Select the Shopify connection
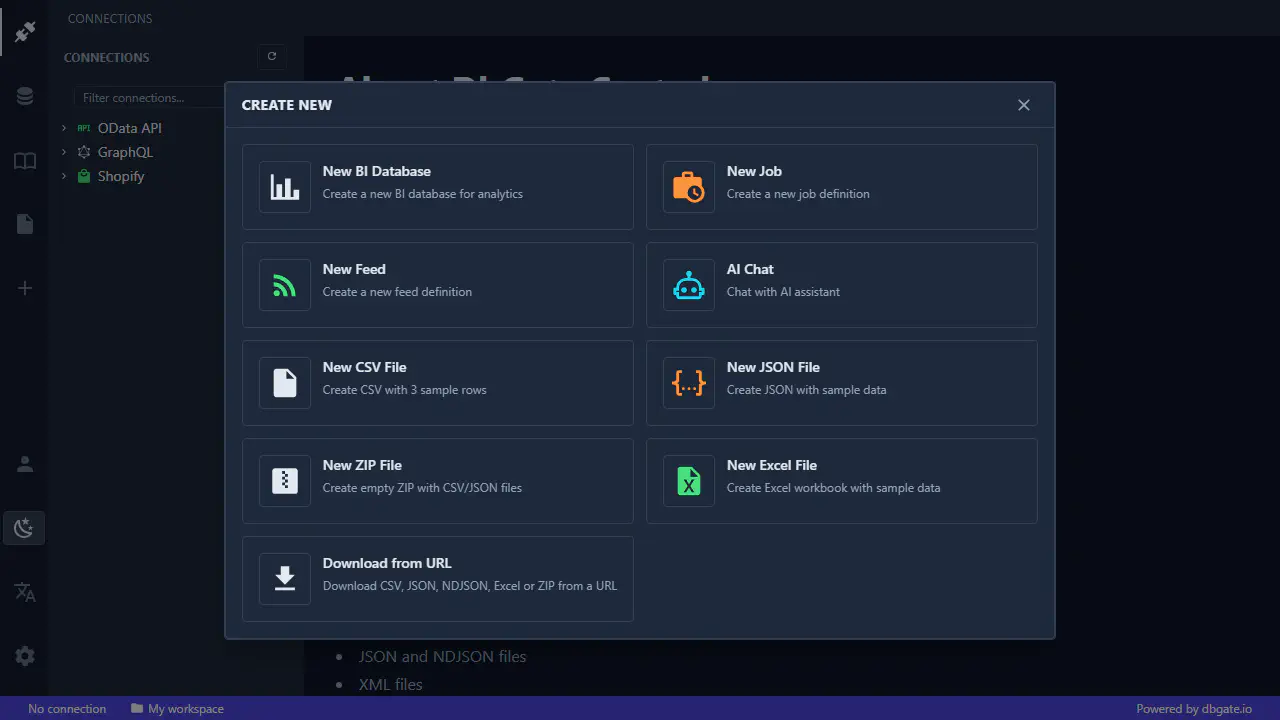 [x=121, y=176]
